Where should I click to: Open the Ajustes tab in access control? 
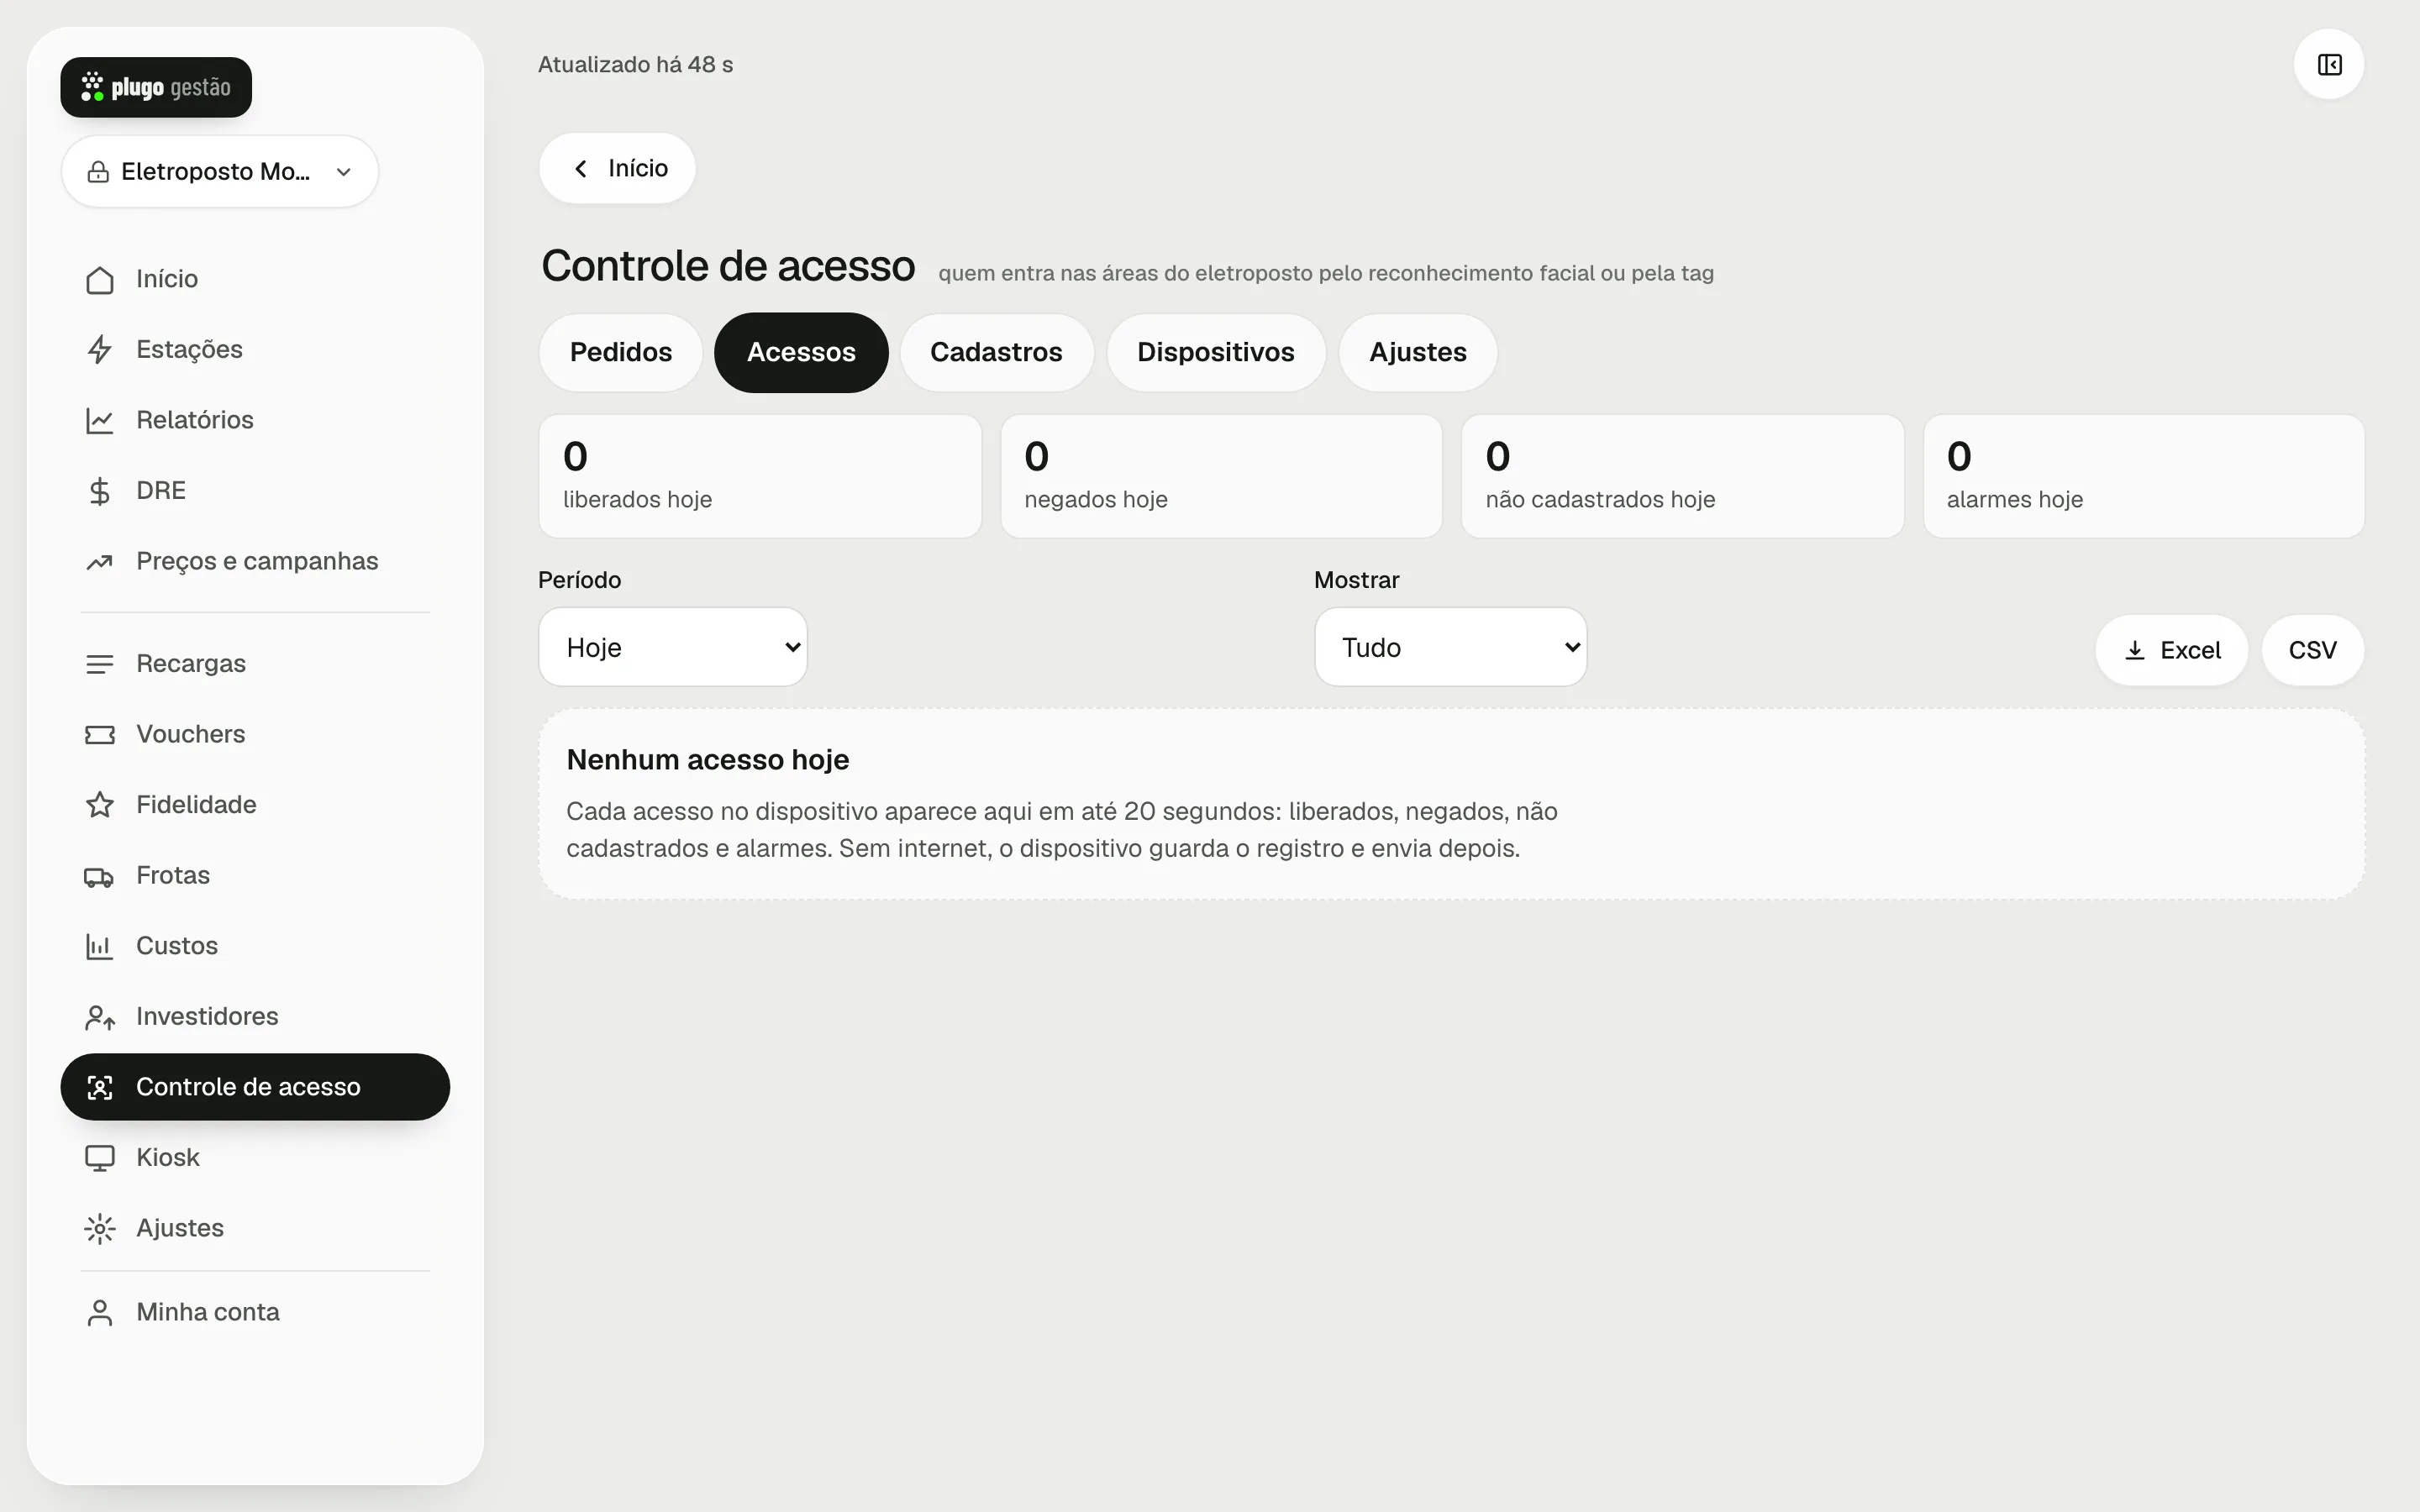[x=1417, y=353]
